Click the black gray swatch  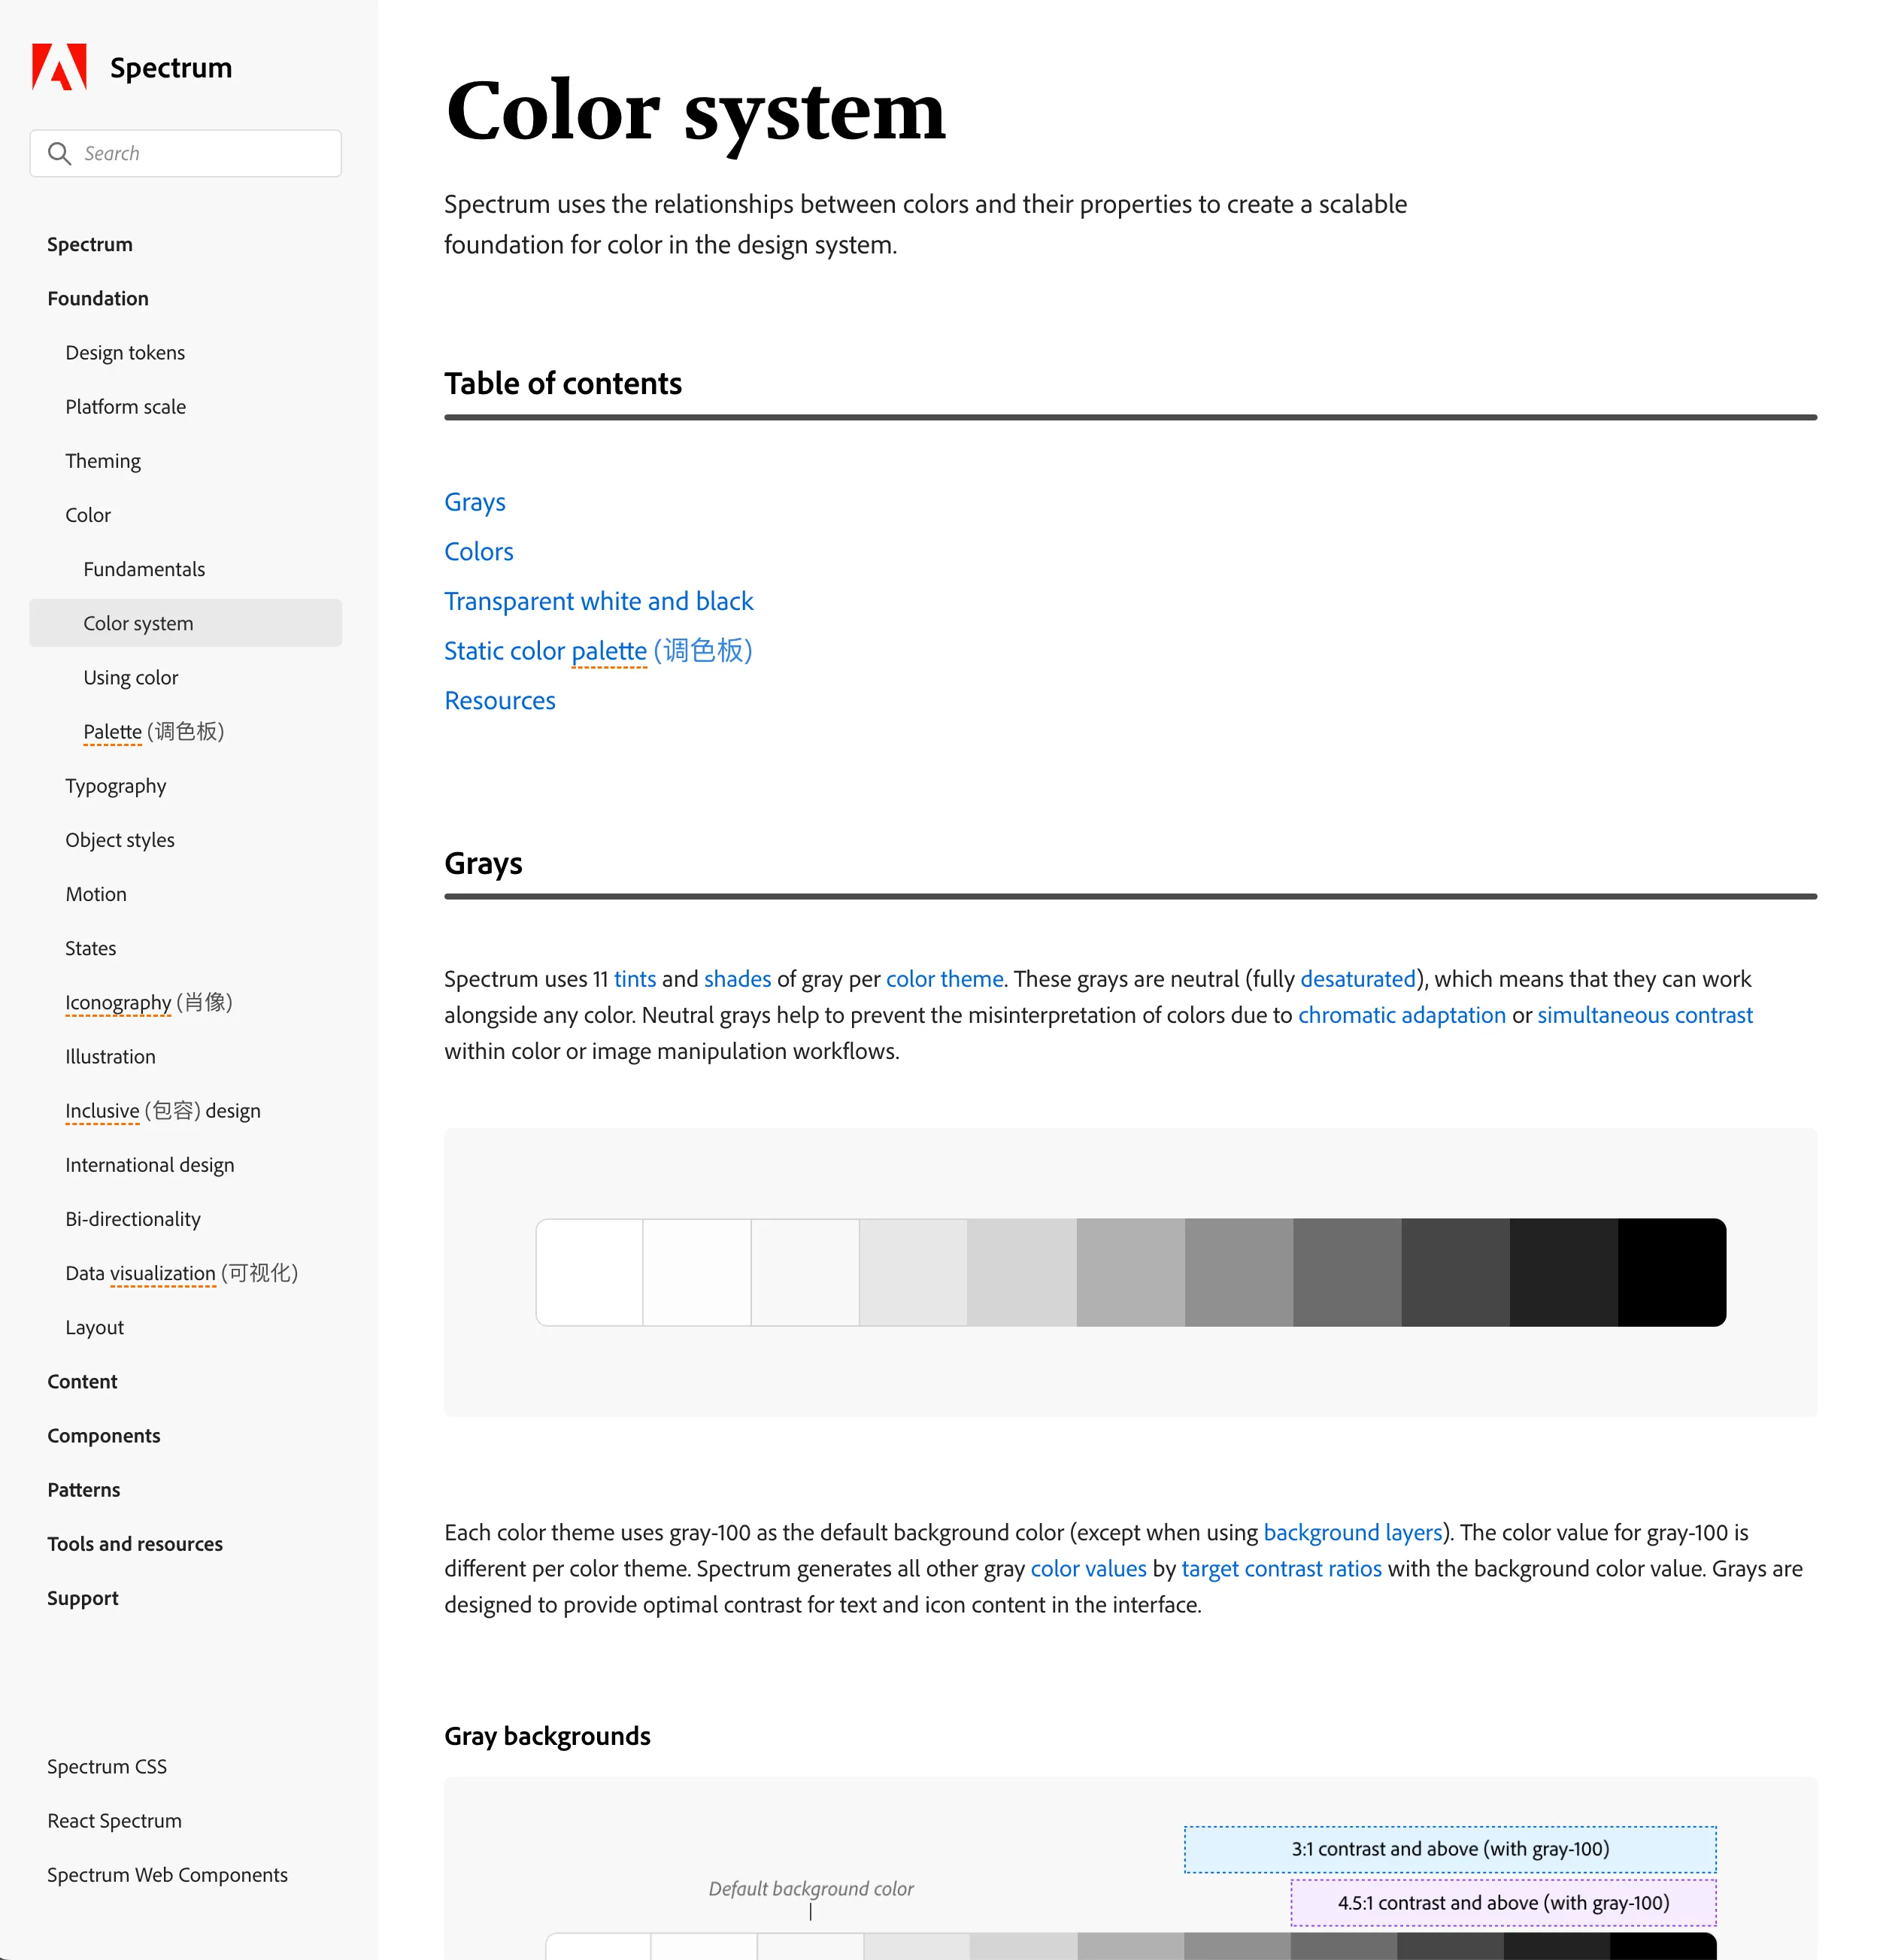coord(1670,1272)
